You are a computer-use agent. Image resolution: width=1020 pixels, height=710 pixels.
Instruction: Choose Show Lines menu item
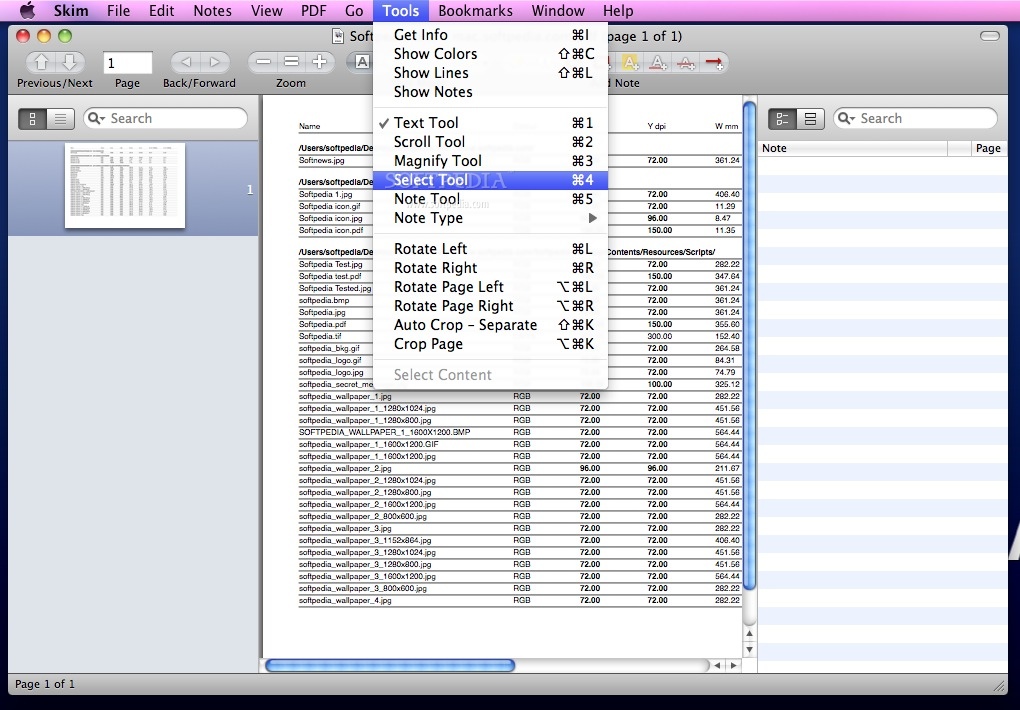click(x=490, y=73)
